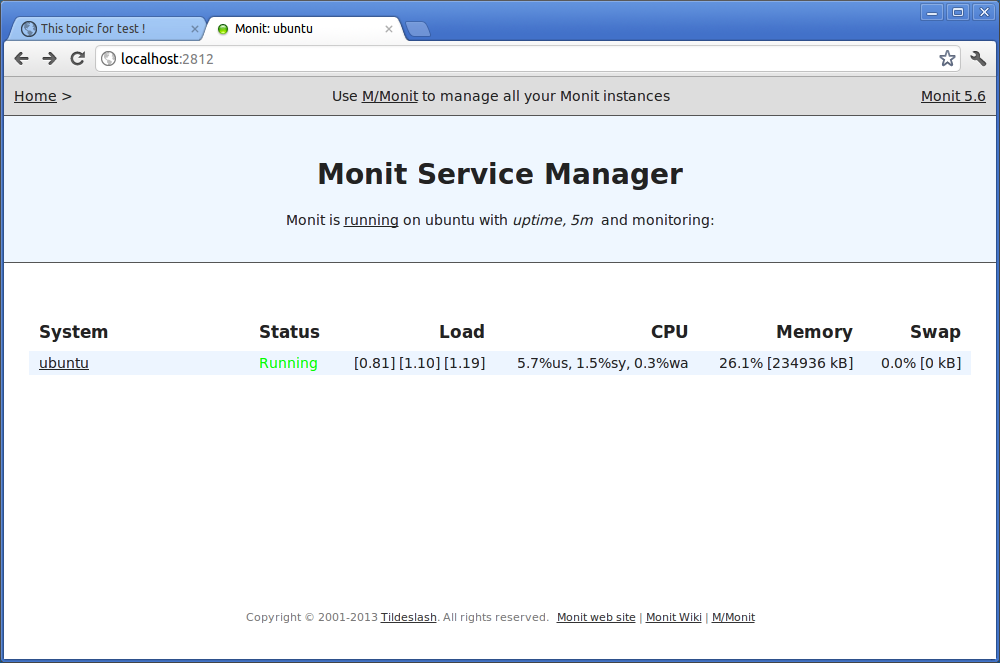Image resolution: width=1000 pixels, height=663 pixels.
Task: Select load value '[0.81] [1.10] [1.19]'
Action: coord(420,363)
